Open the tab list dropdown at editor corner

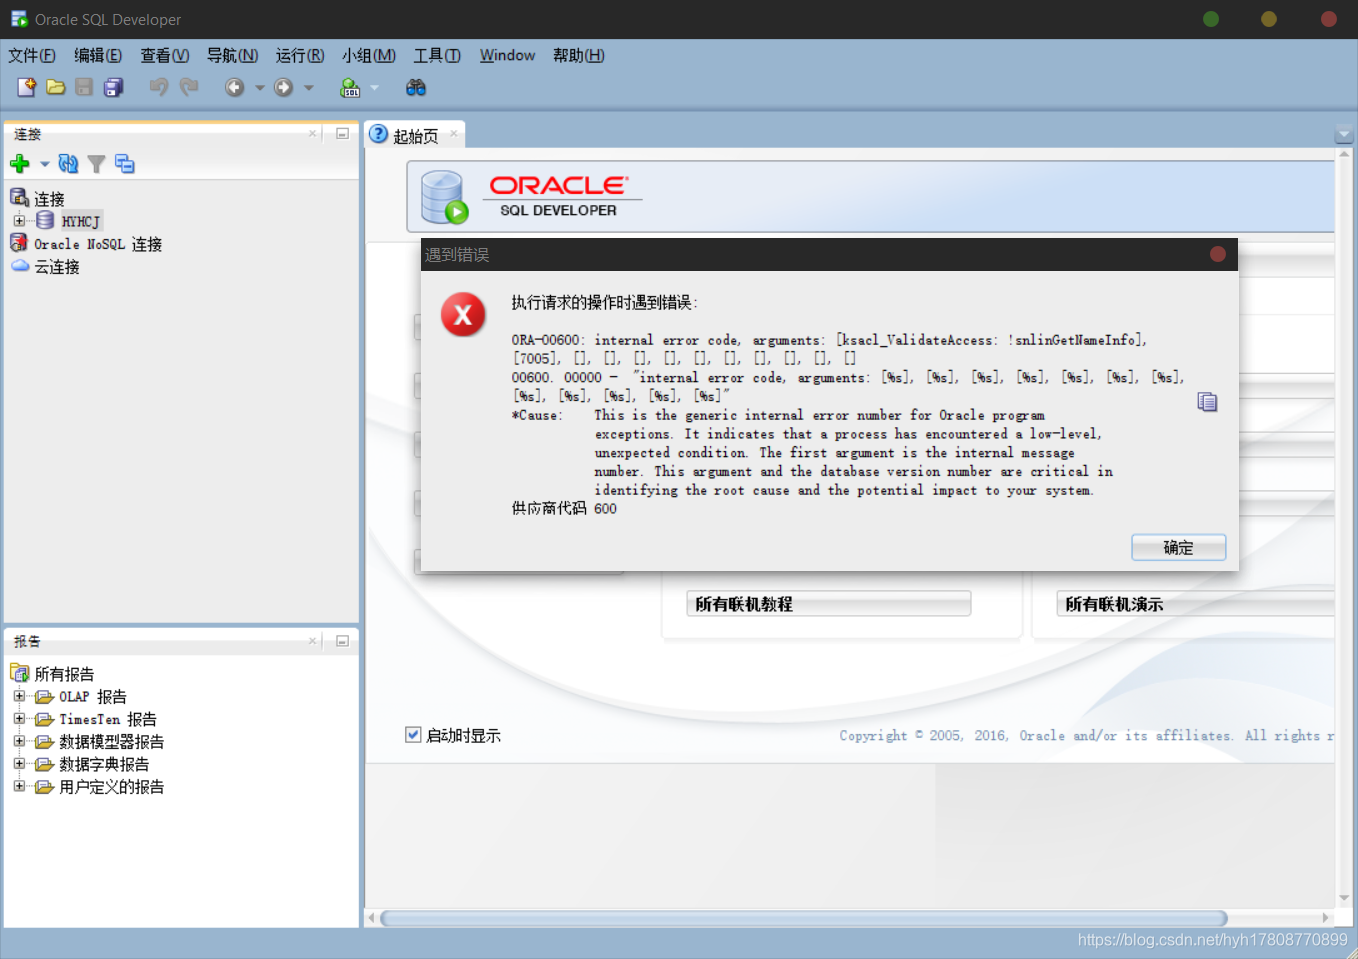pyautogui.click(x=1344, y=134)
